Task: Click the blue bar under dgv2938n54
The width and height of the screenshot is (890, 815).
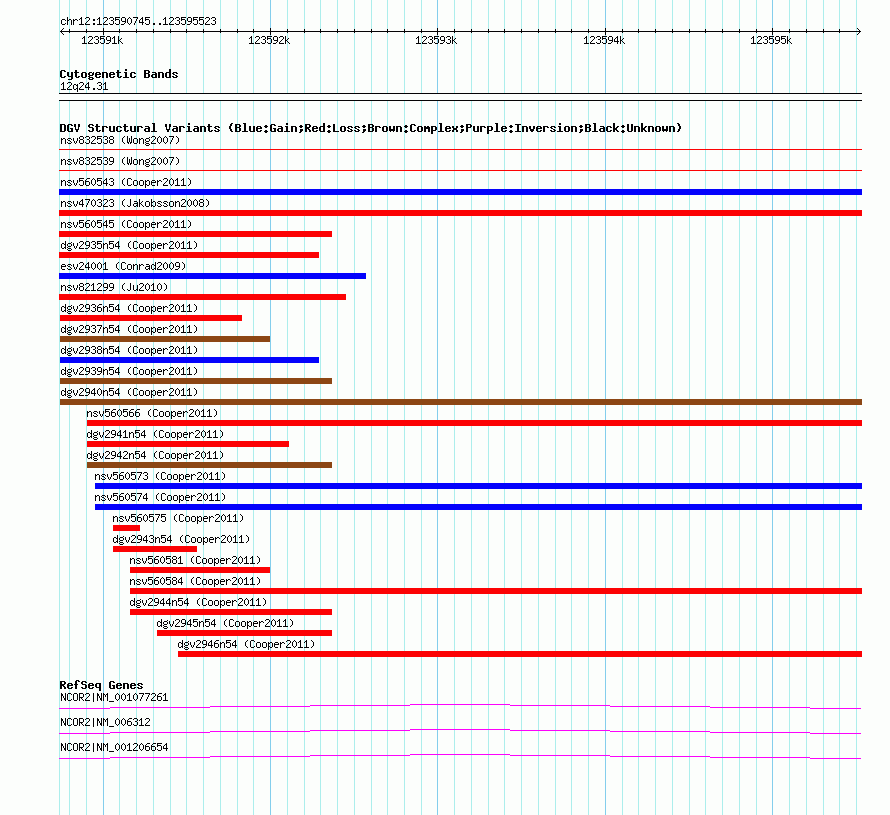Action: tap(189, 360)
